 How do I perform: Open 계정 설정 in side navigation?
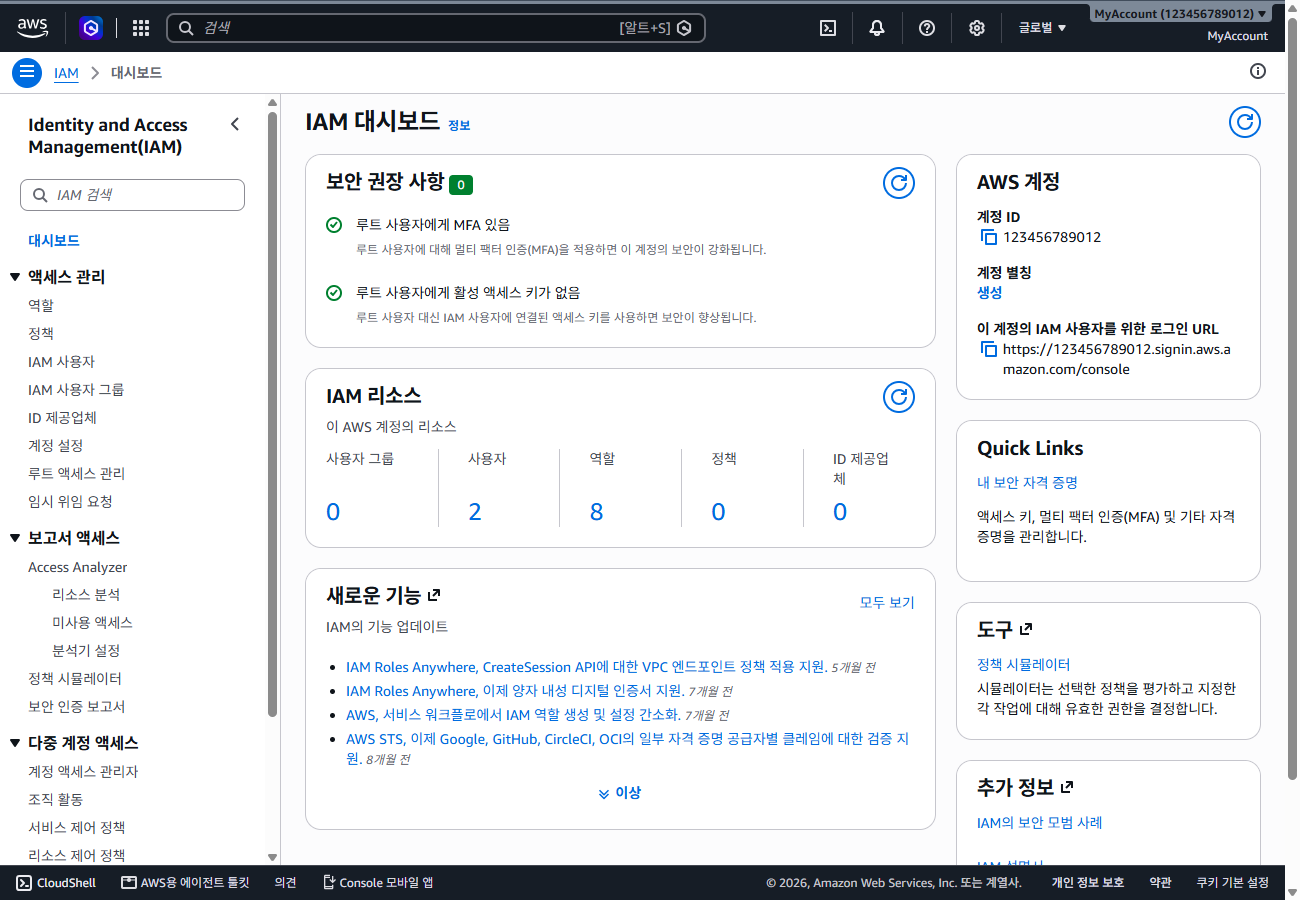tap(55, 445)
